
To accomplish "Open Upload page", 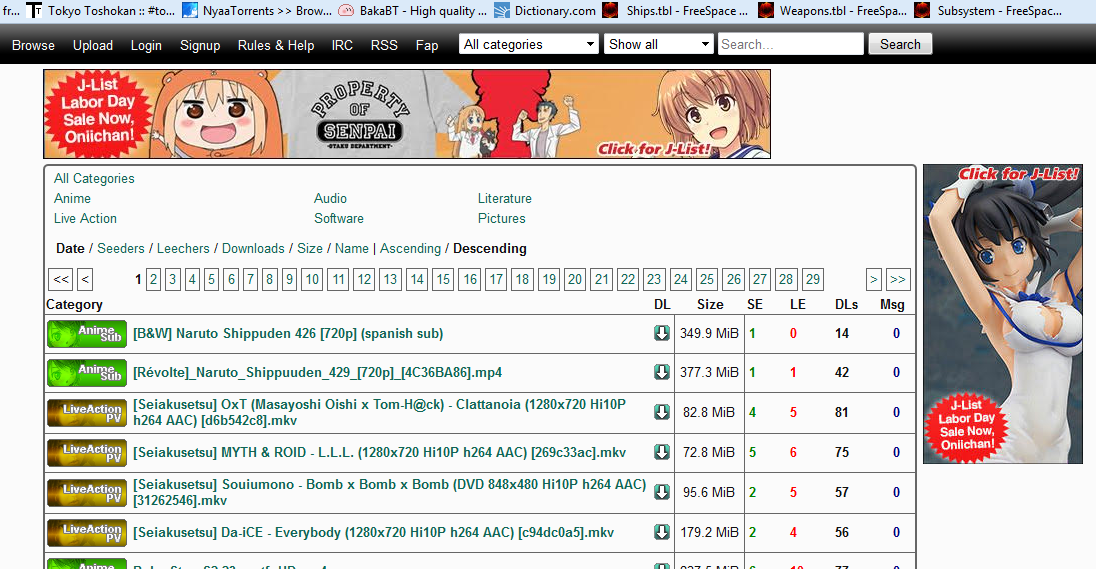I will (93, 45).
